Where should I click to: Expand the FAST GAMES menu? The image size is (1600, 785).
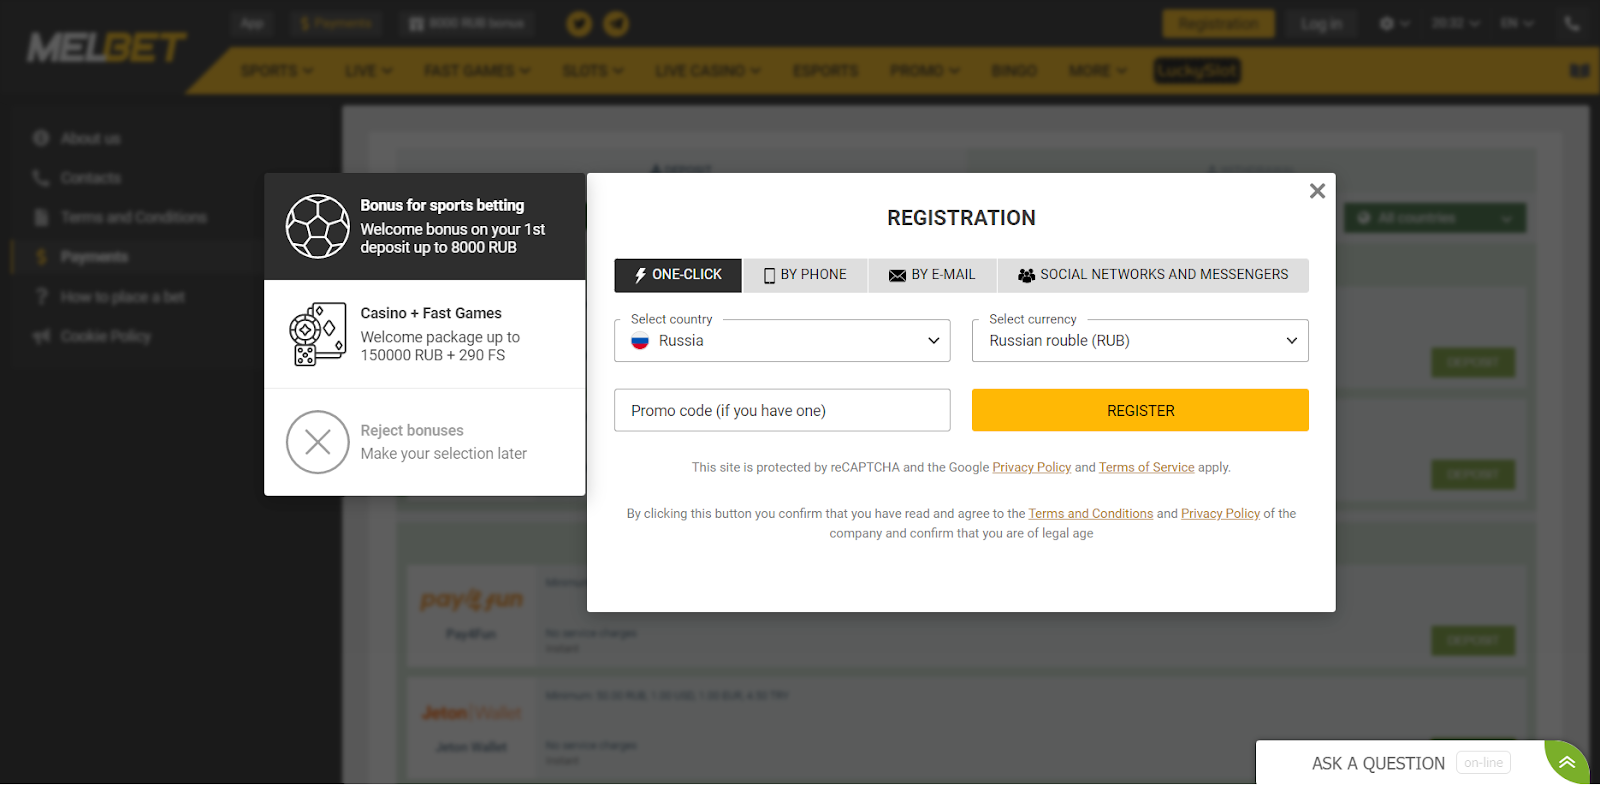point(477,71)
